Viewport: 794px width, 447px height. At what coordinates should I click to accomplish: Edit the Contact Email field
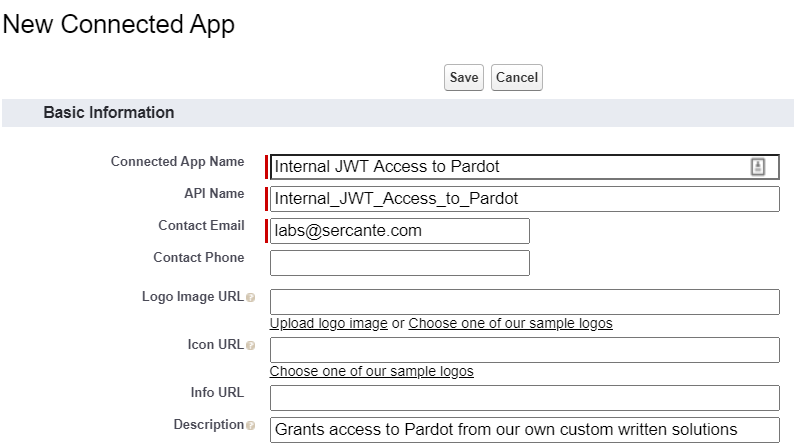pyautogui.click(x=400, y=231)
